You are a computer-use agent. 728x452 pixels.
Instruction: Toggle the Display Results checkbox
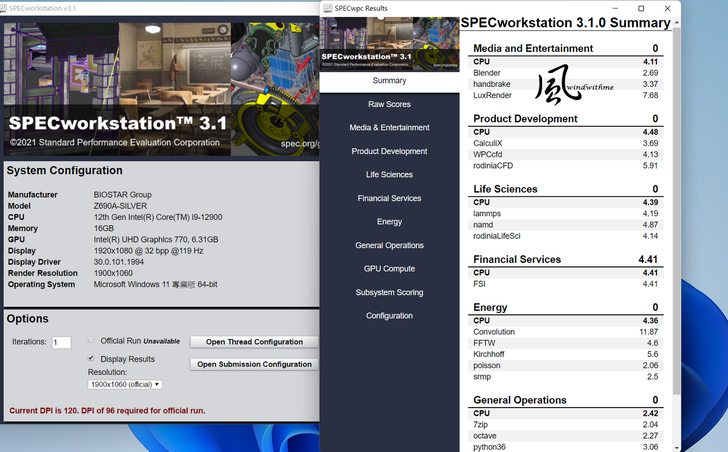[x=91, y=358]
